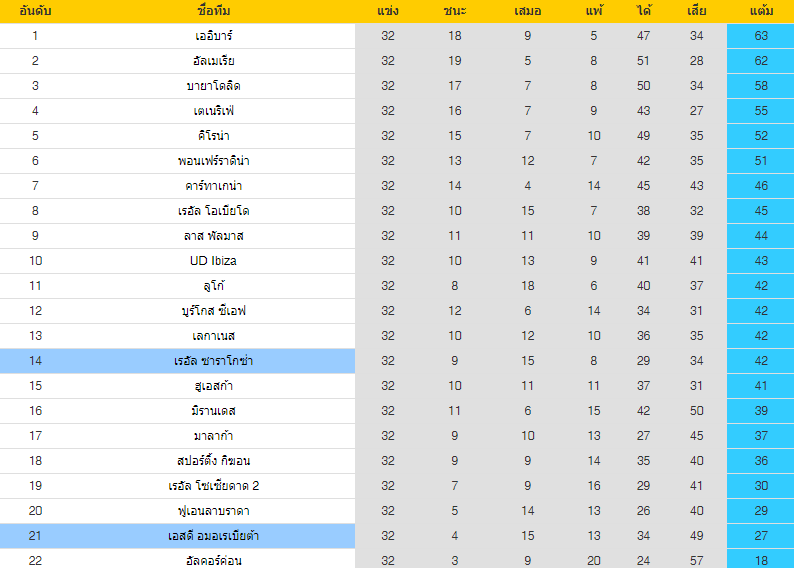Select the เสีย goals-against column header
The image size is (794, 568).
(x=697, y=11)
